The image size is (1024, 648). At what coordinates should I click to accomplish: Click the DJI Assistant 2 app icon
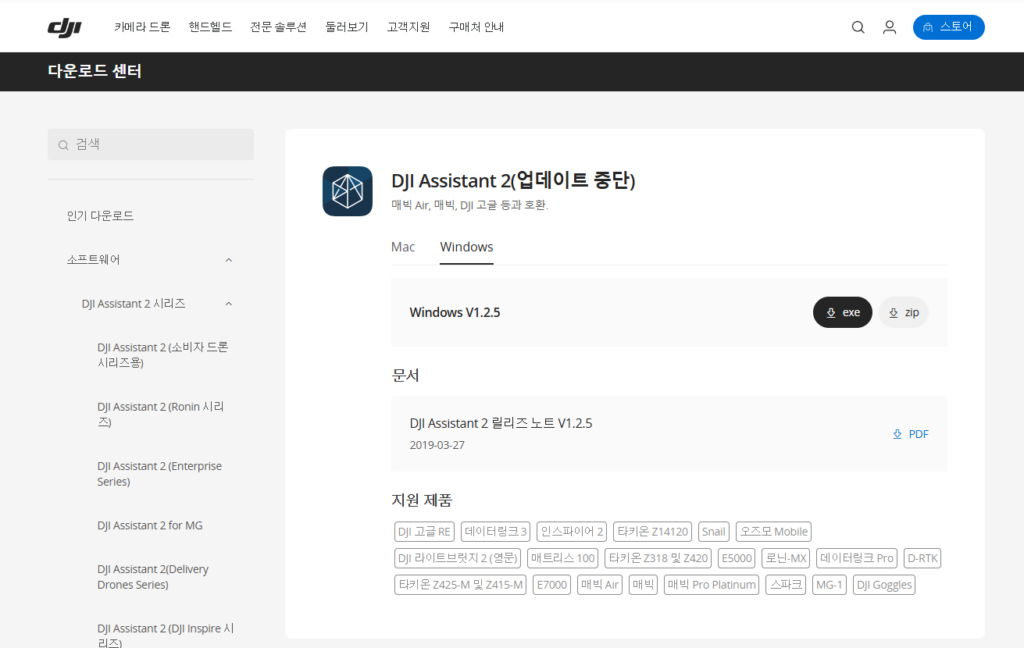click(347, 191)
